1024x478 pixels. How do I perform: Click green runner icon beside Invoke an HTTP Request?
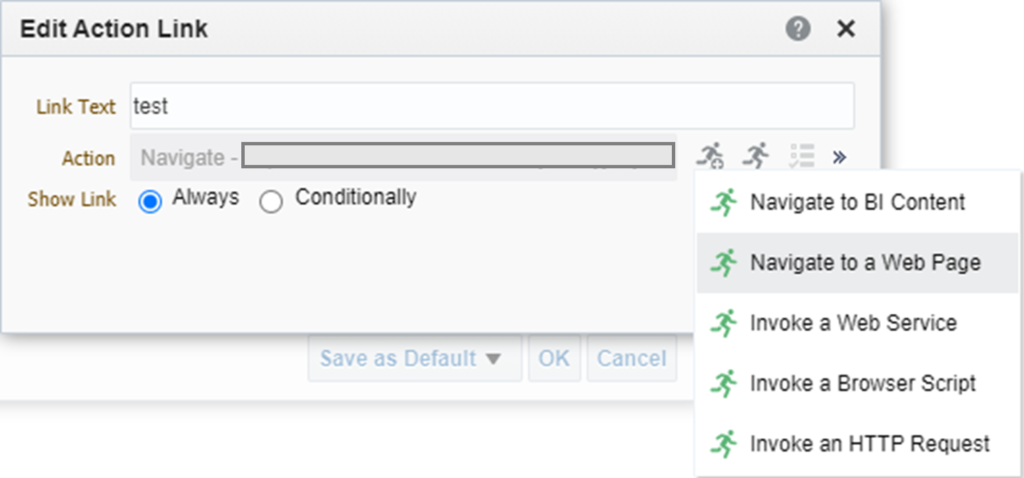tap(724, 444)
